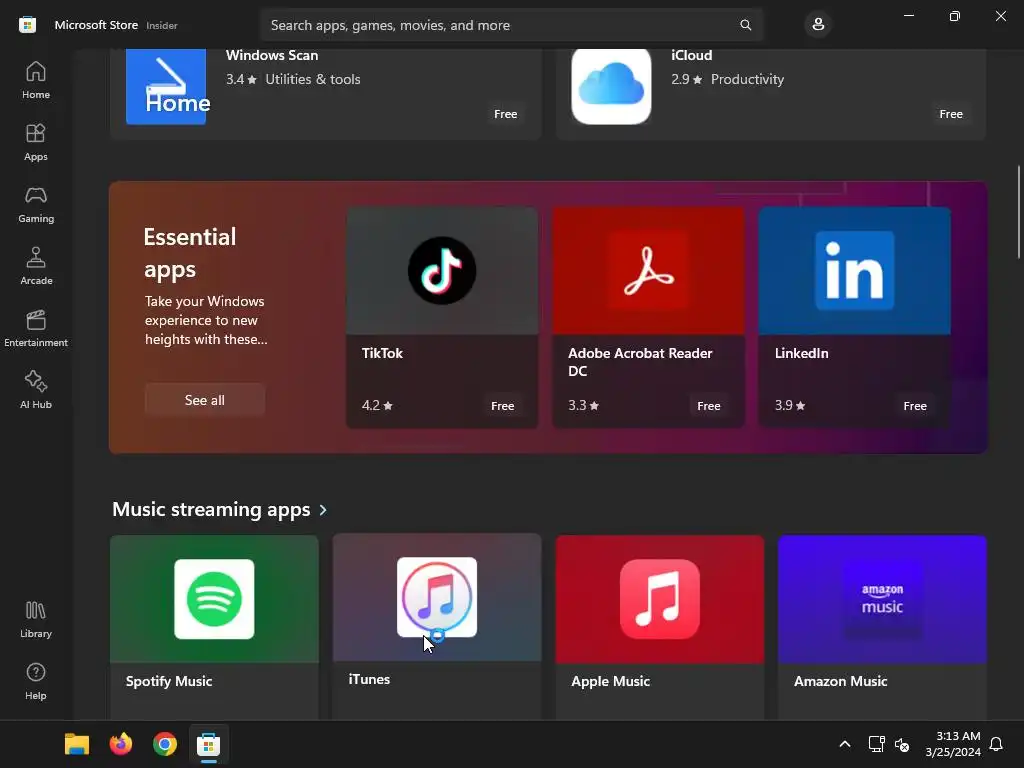The width and height of the screenshot is (1024, 768).
Task: Click the Microsoft Store logo icon
Action: [x=27, y=25]
